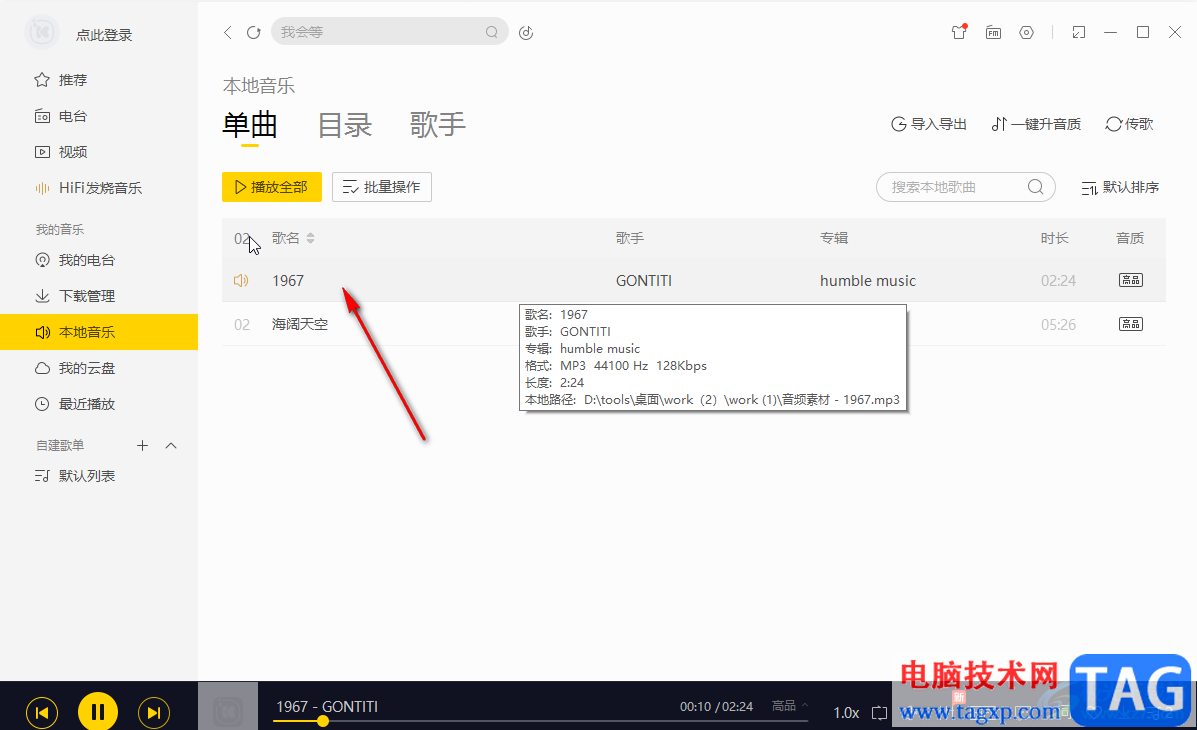
Task: Sort by the 歌名 column header
Action: click(293, 238)
